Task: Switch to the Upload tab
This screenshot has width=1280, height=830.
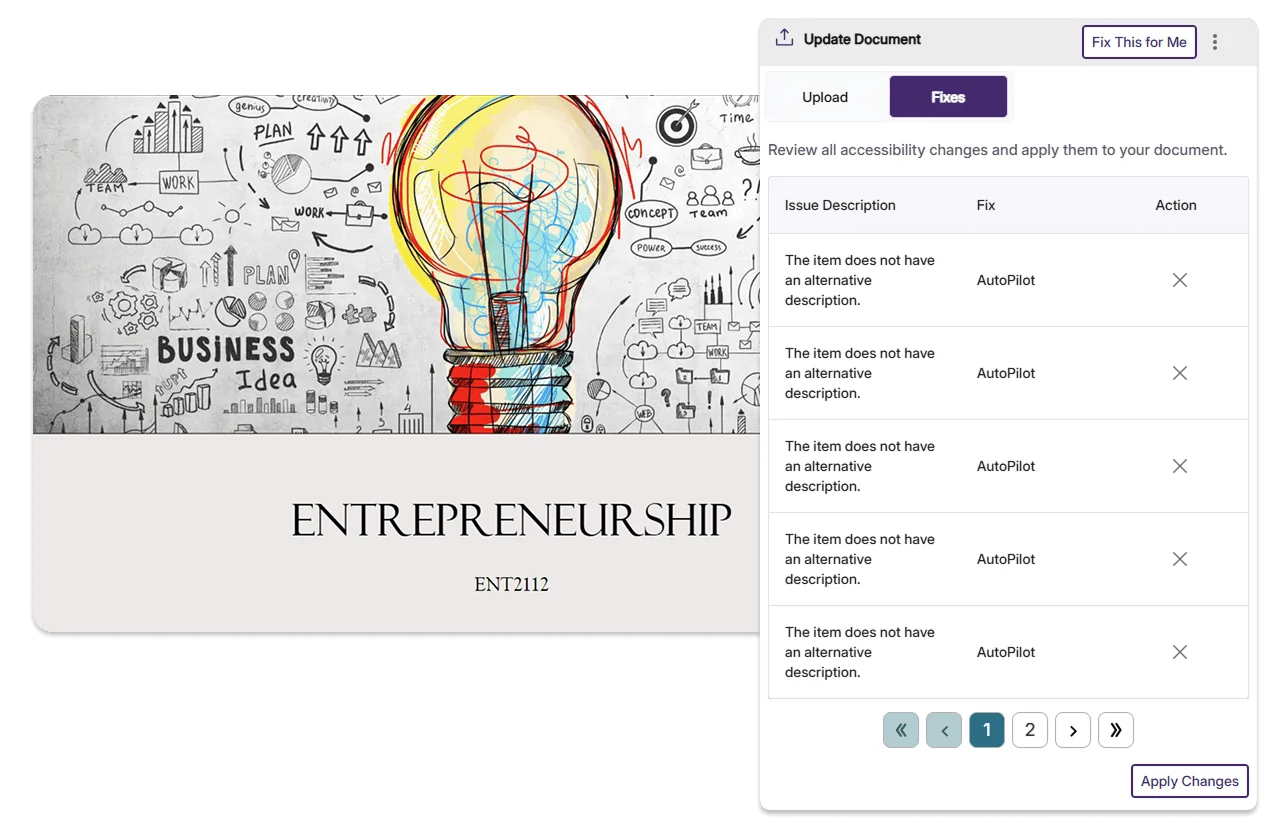Action: pos(825,97)
